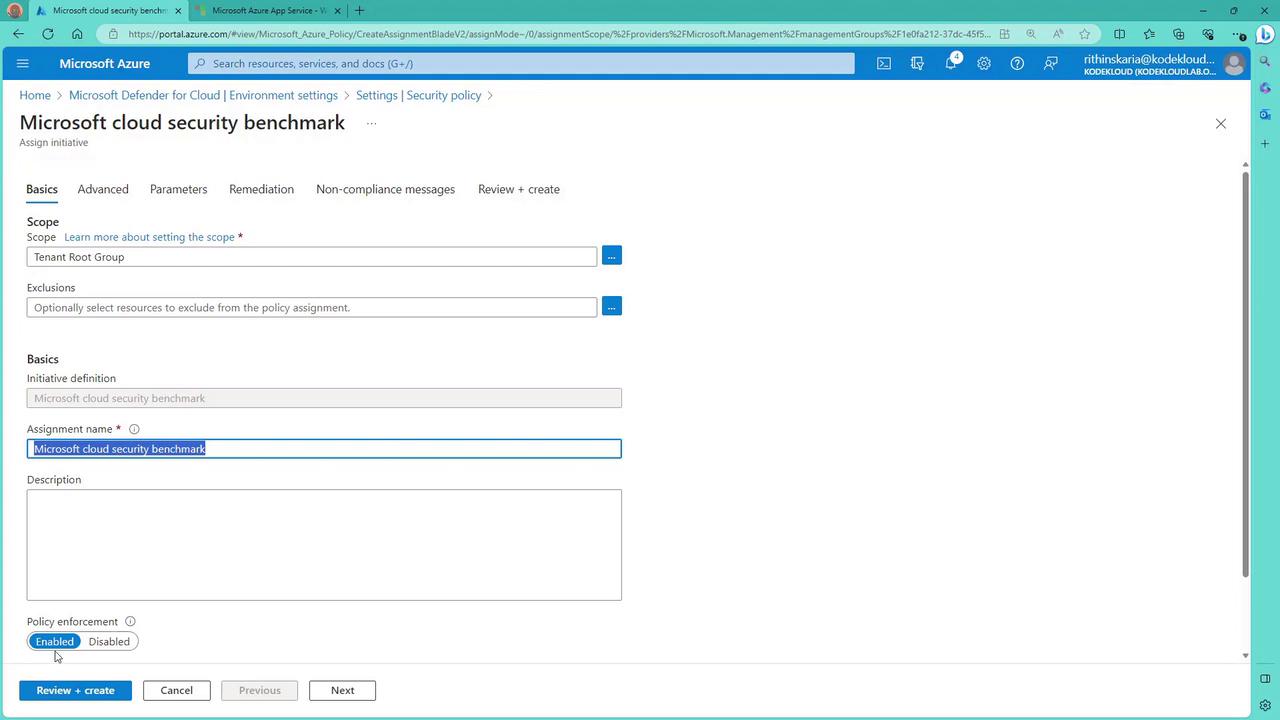Click the browser address bar URL
The width and height of the screenshot is (1280, 720).
pyautogui.click(x=560, y=34)
